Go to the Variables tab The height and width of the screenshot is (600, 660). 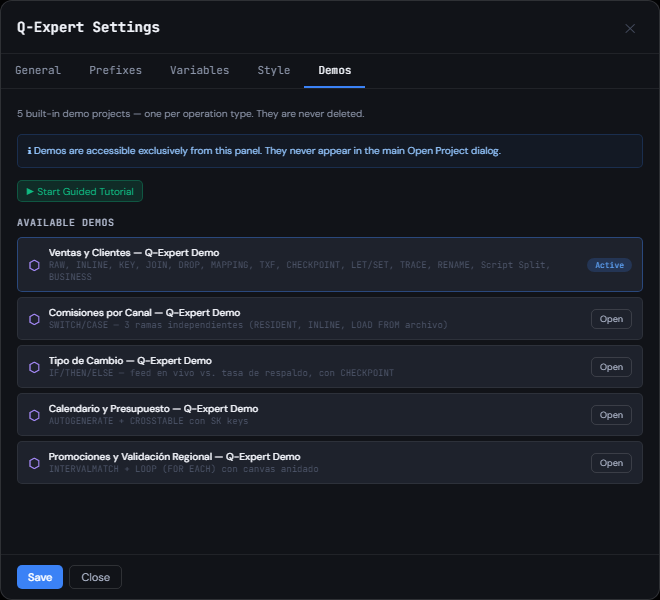click(200, 70)
